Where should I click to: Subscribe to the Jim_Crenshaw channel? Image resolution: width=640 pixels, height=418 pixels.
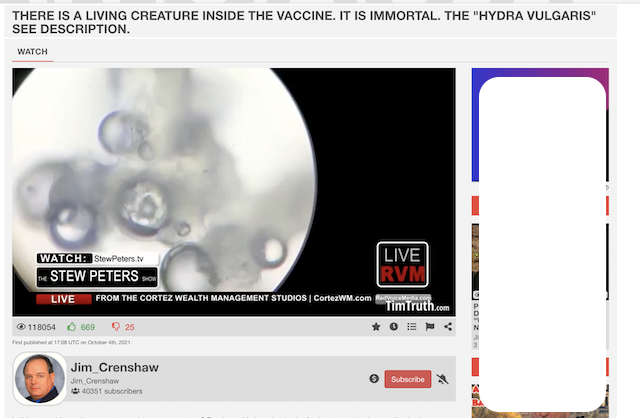(x=408, y=379)
